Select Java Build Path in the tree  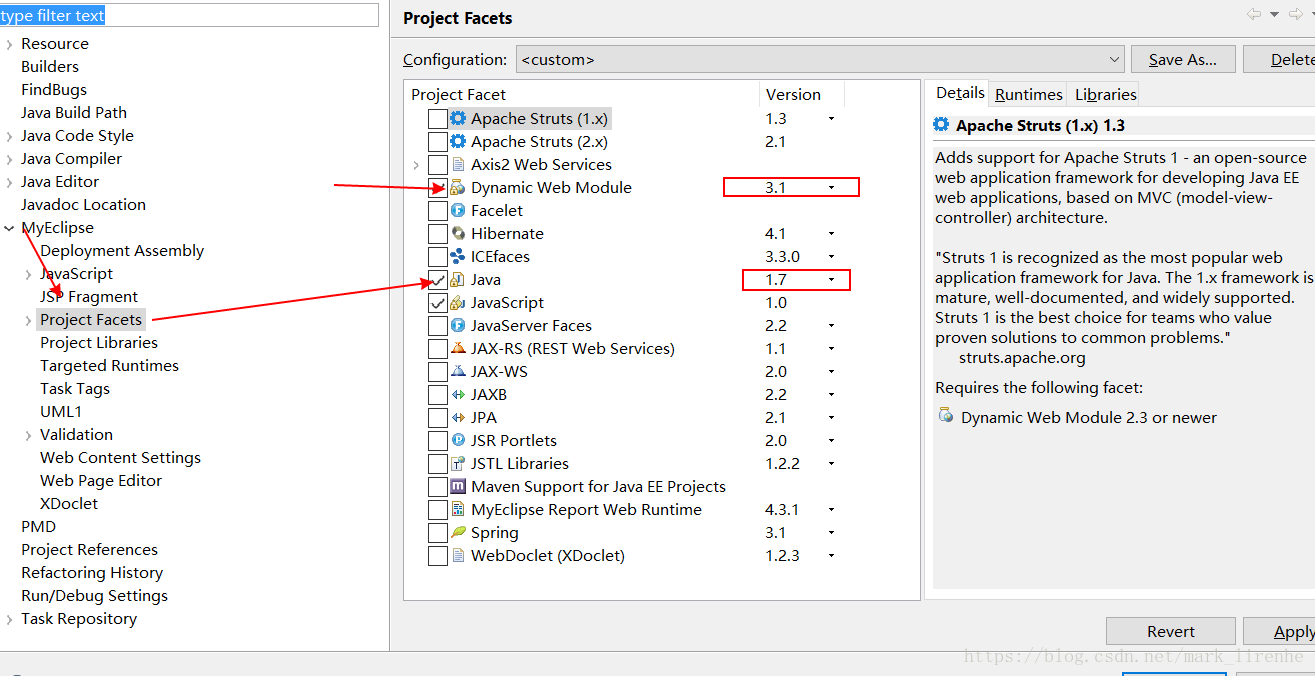74,112
